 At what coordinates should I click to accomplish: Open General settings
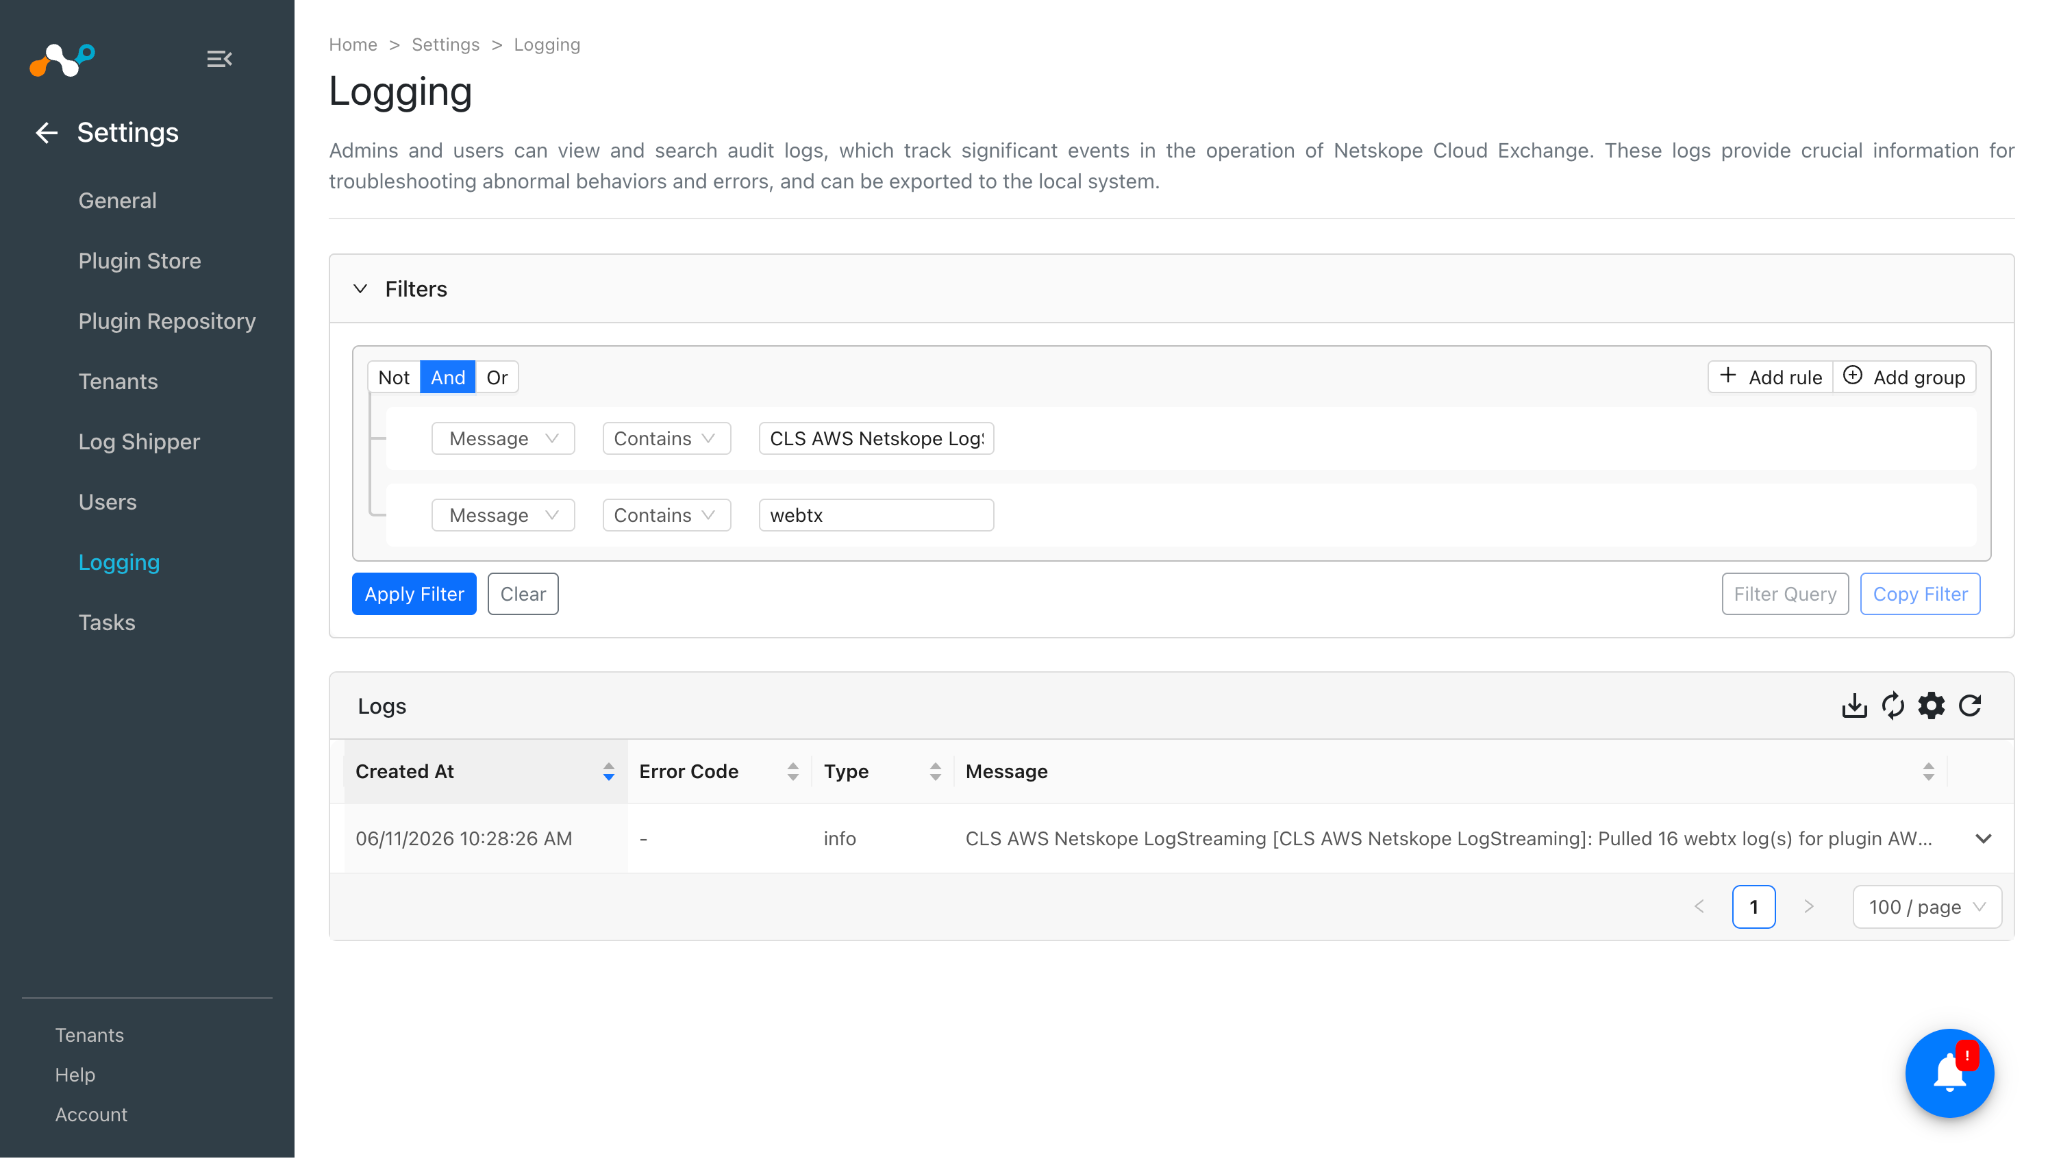[117, 201]
